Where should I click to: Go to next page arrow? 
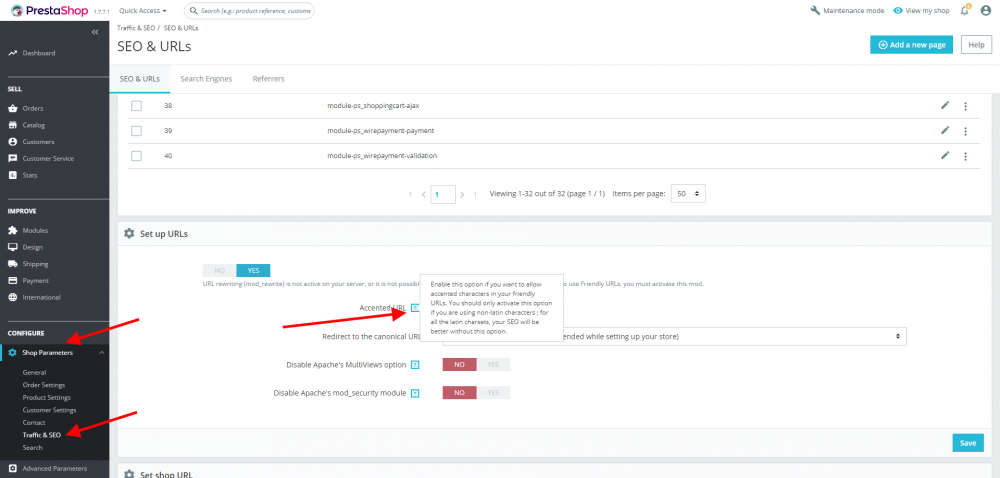[462, 194]
